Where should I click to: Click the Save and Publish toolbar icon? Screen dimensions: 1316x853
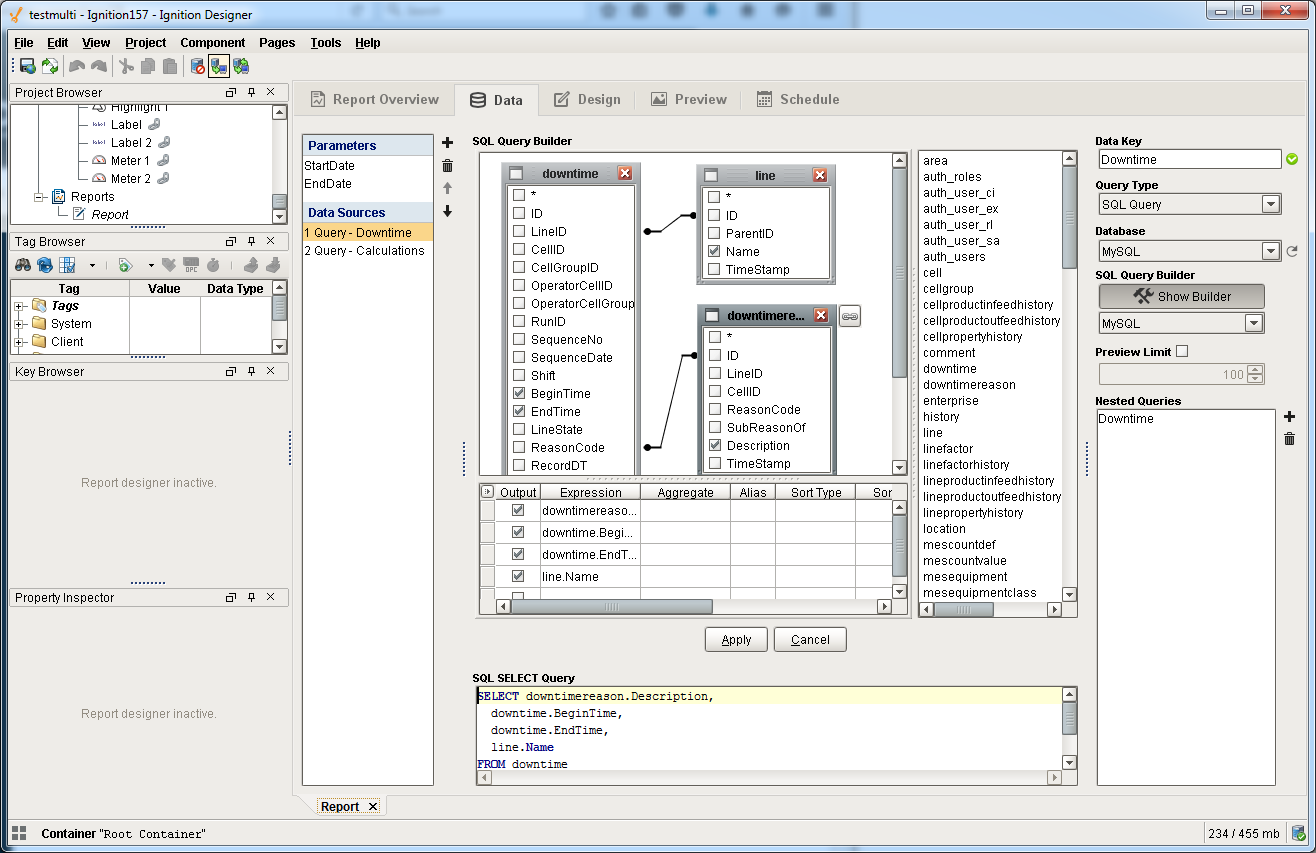[28, 67]
